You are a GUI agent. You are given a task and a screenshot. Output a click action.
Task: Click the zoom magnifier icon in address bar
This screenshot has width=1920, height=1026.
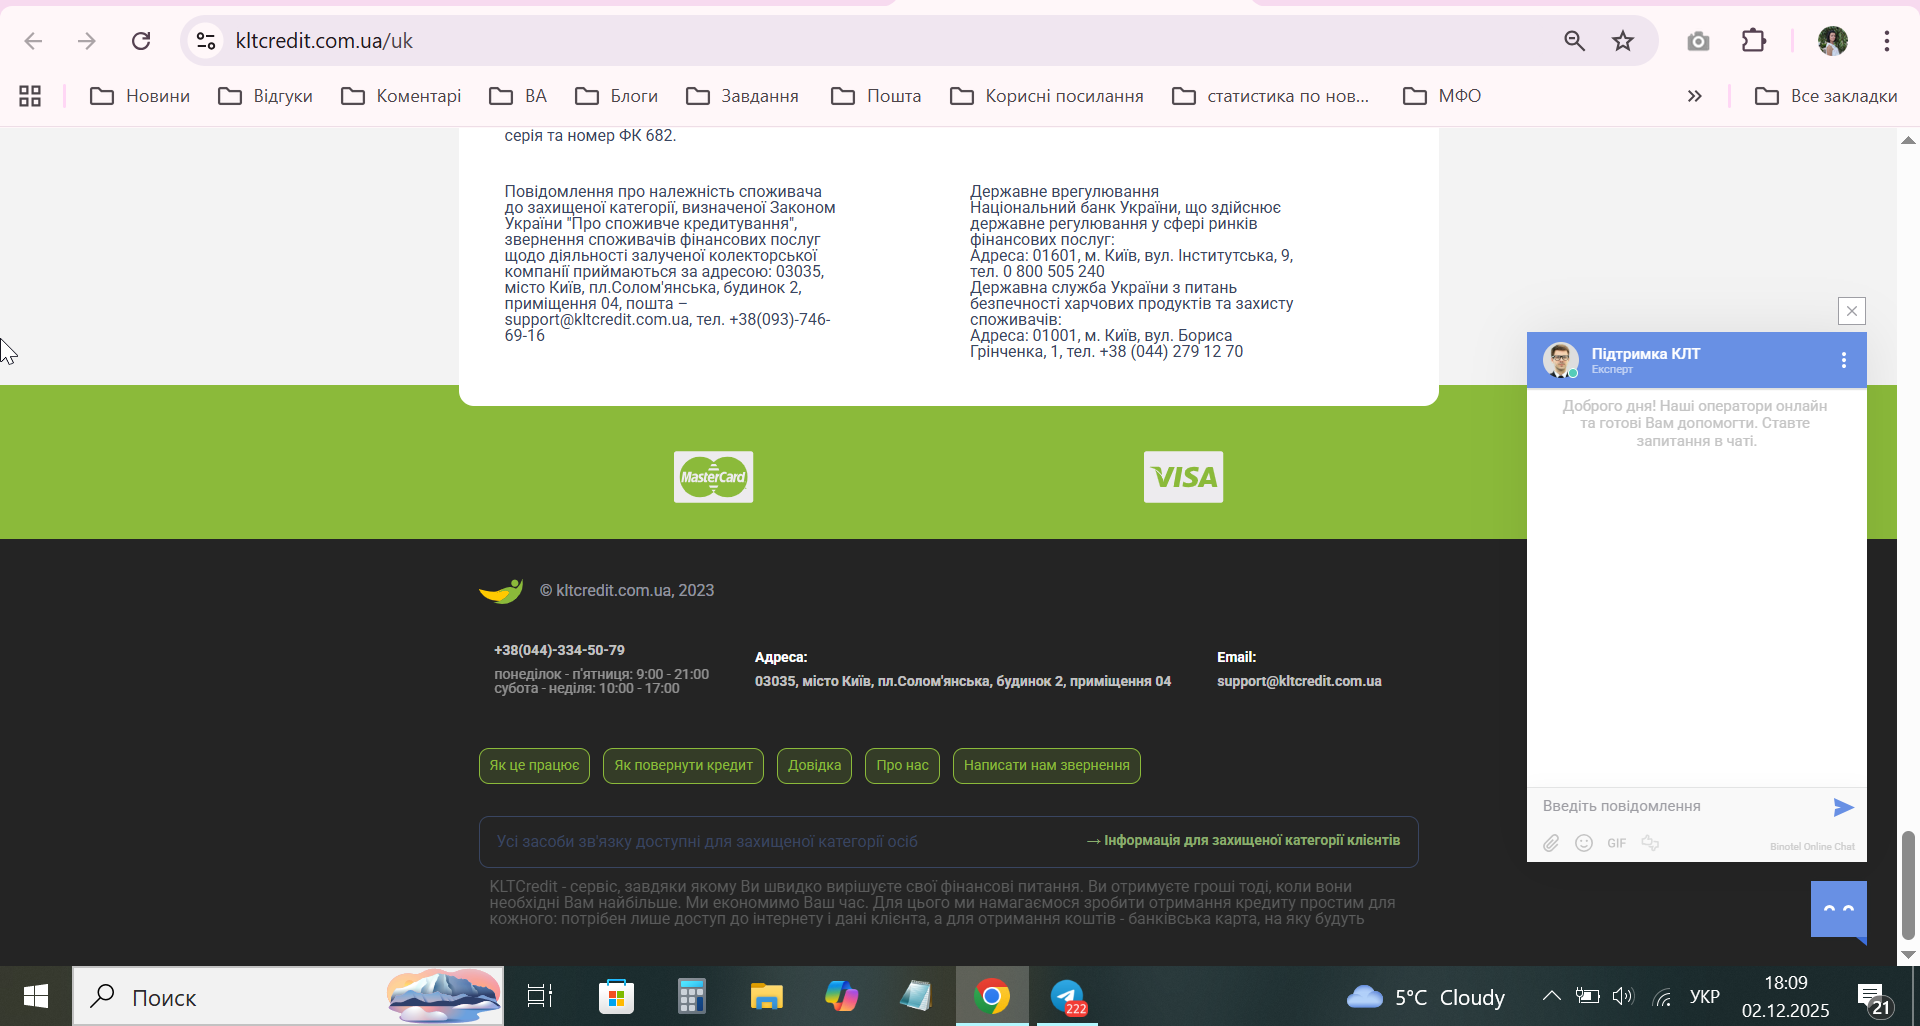click(x=1575, y=41)
